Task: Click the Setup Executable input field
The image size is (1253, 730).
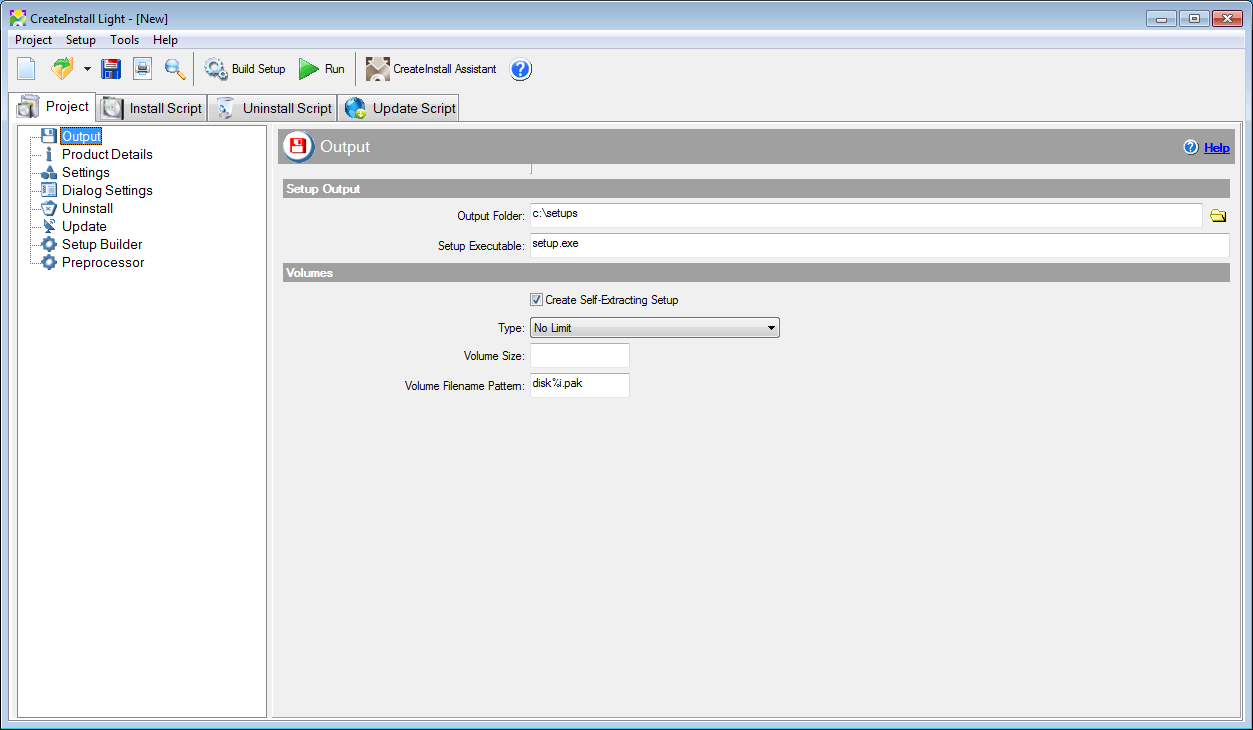Action: click(x=879, y=245)
